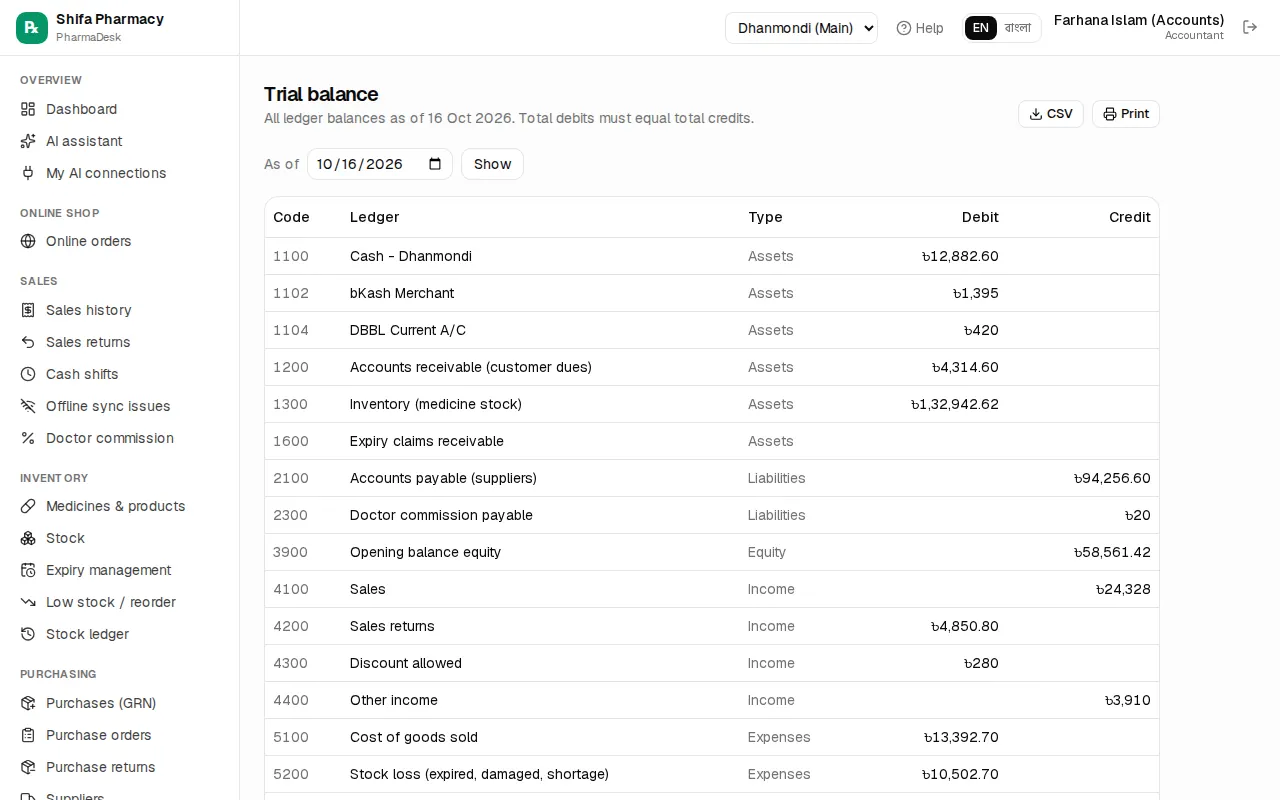Click the Doctor commission percent icon

tap(28, 438)
